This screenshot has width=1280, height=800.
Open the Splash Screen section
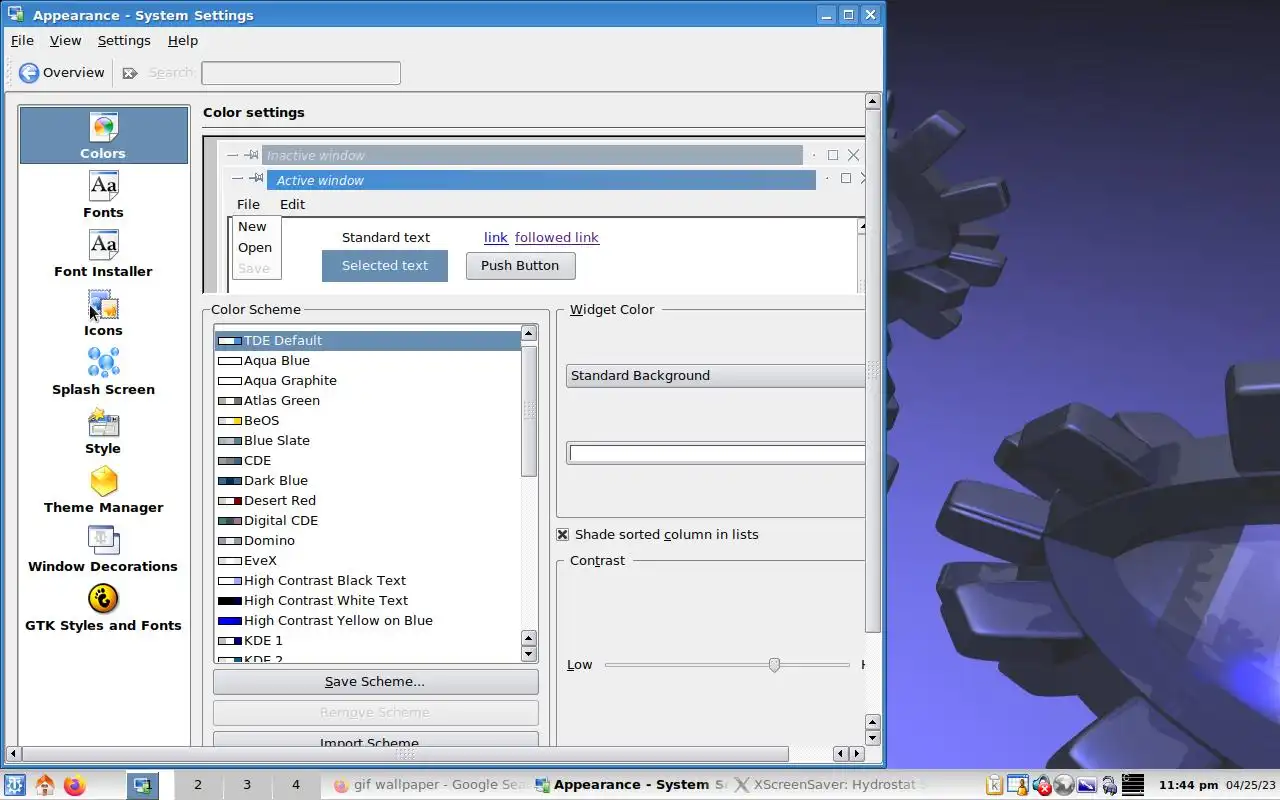103,372
